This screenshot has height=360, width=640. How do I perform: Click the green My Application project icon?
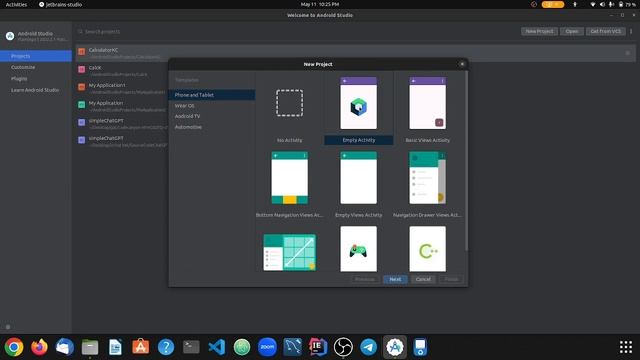coord(82,104)
